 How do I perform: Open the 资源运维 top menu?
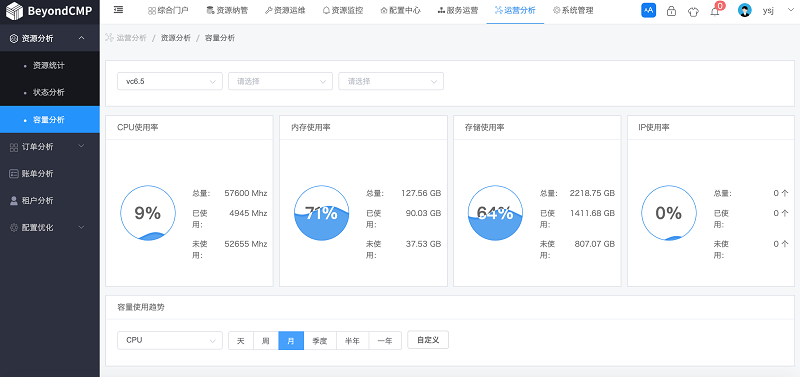point(285,10)
